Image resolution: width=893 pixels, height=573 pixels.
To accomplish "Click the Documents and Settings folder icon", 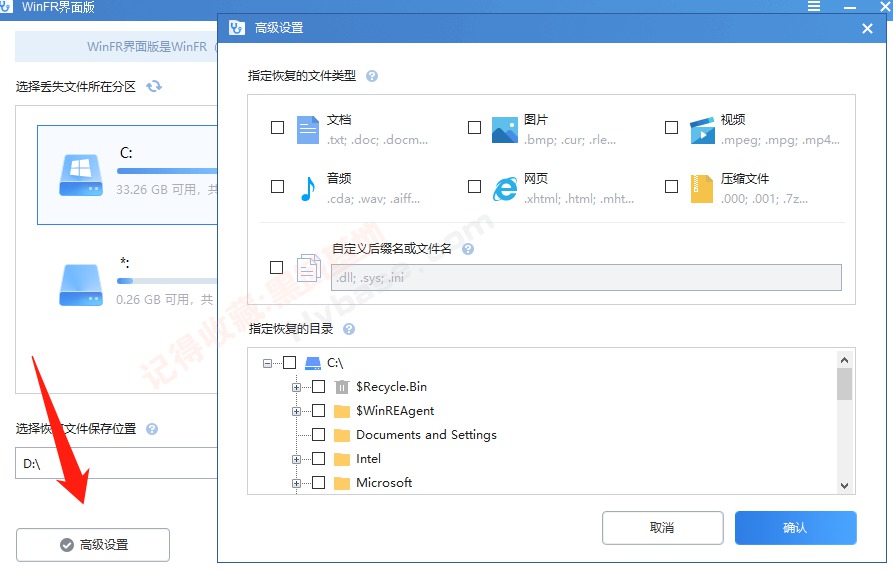I will (342, 435).
